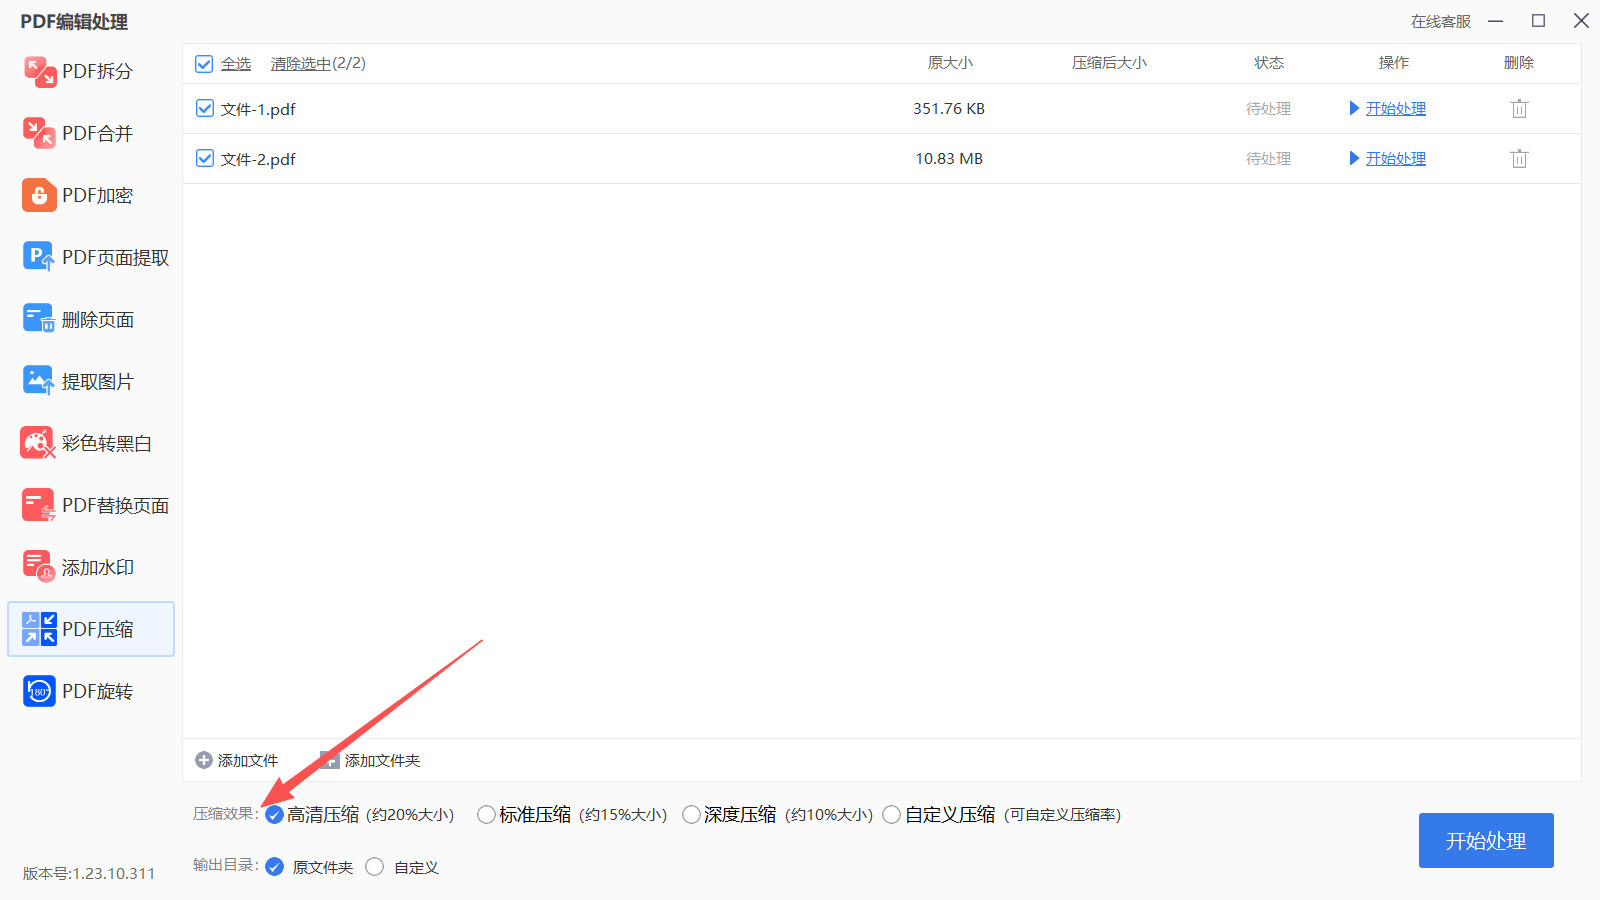Click the 提取图片 sidebar icon
1600x900 pixels.
pyautogui.click(x=39, y=382)
